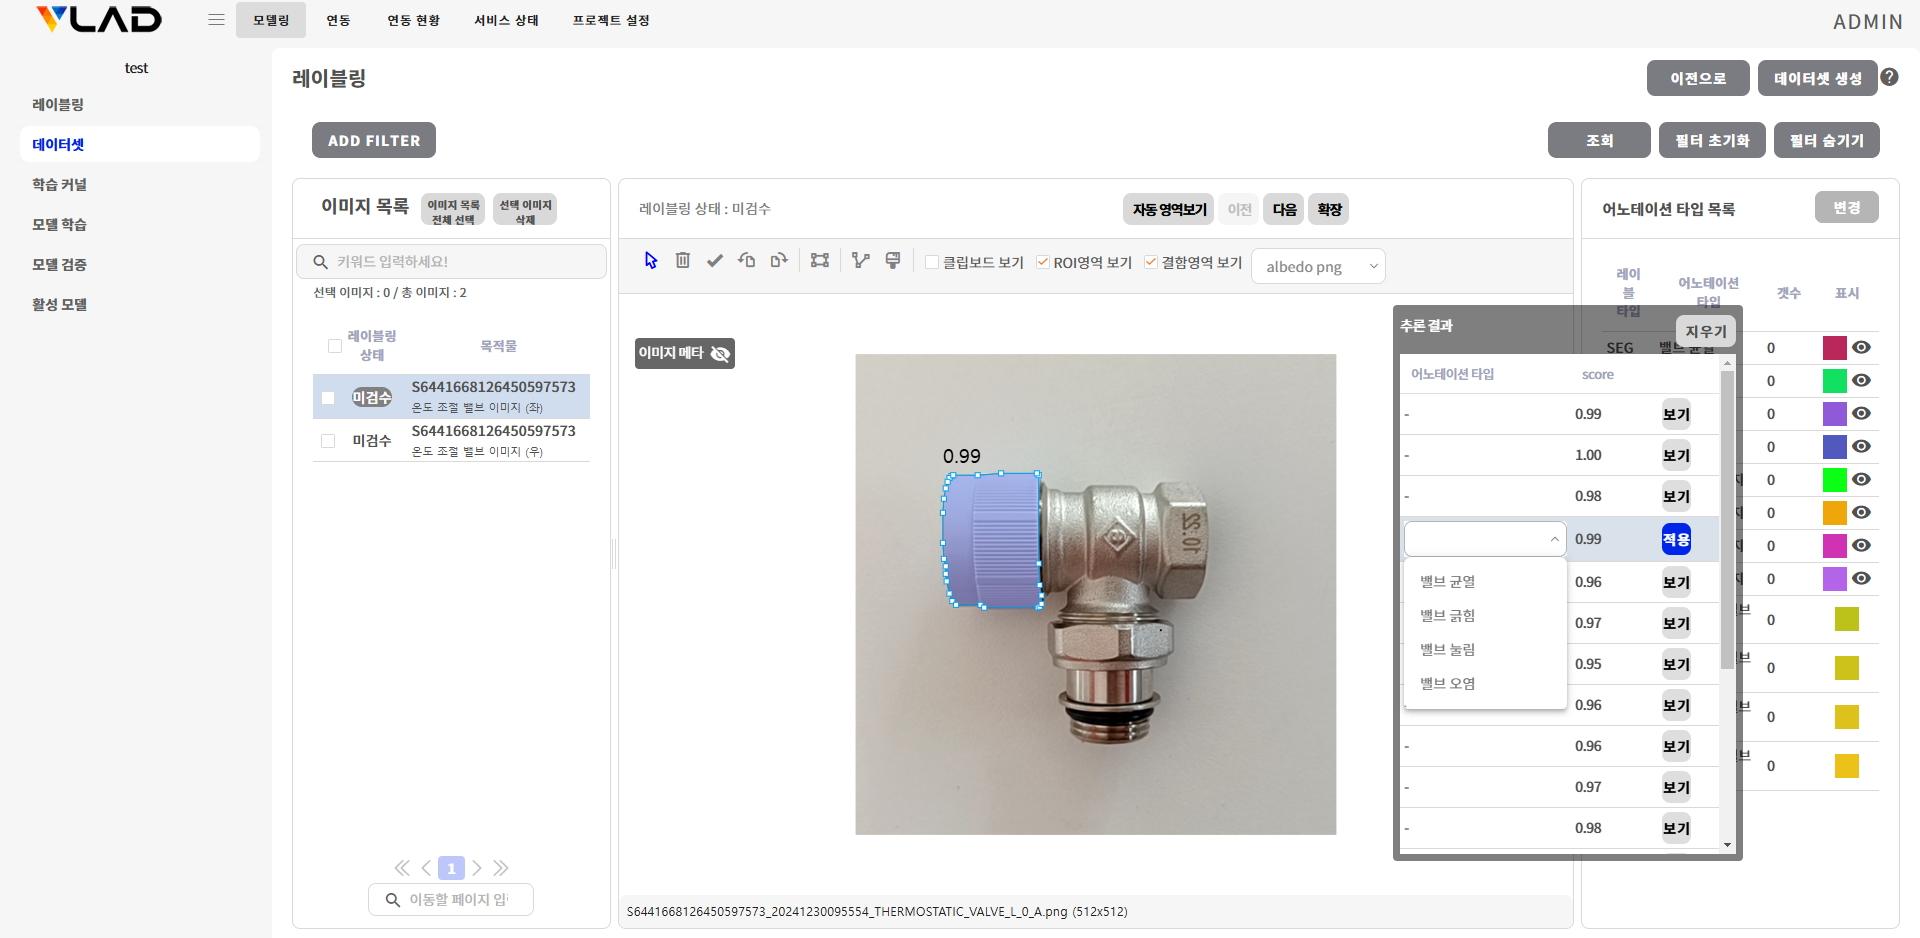Screen dimensions: 1920x938
Task: Click the bottom amber-yellow color swatch
Action: pyautogui.click(x=1846, y=766)
